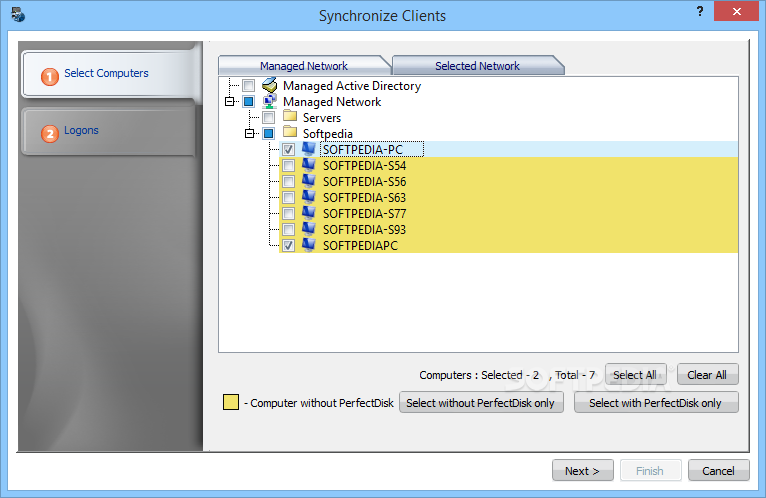This screenshot has width=766, height=498.
Task: Click the Managed Active Directory icon
Action: [270, 85]
